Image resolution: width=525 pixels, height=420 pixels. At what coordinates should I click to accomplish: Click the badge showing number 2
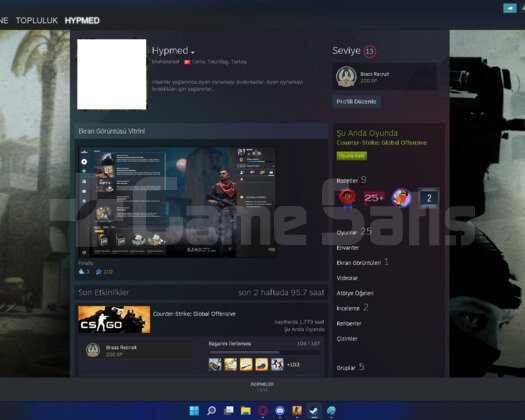point(429,198)
